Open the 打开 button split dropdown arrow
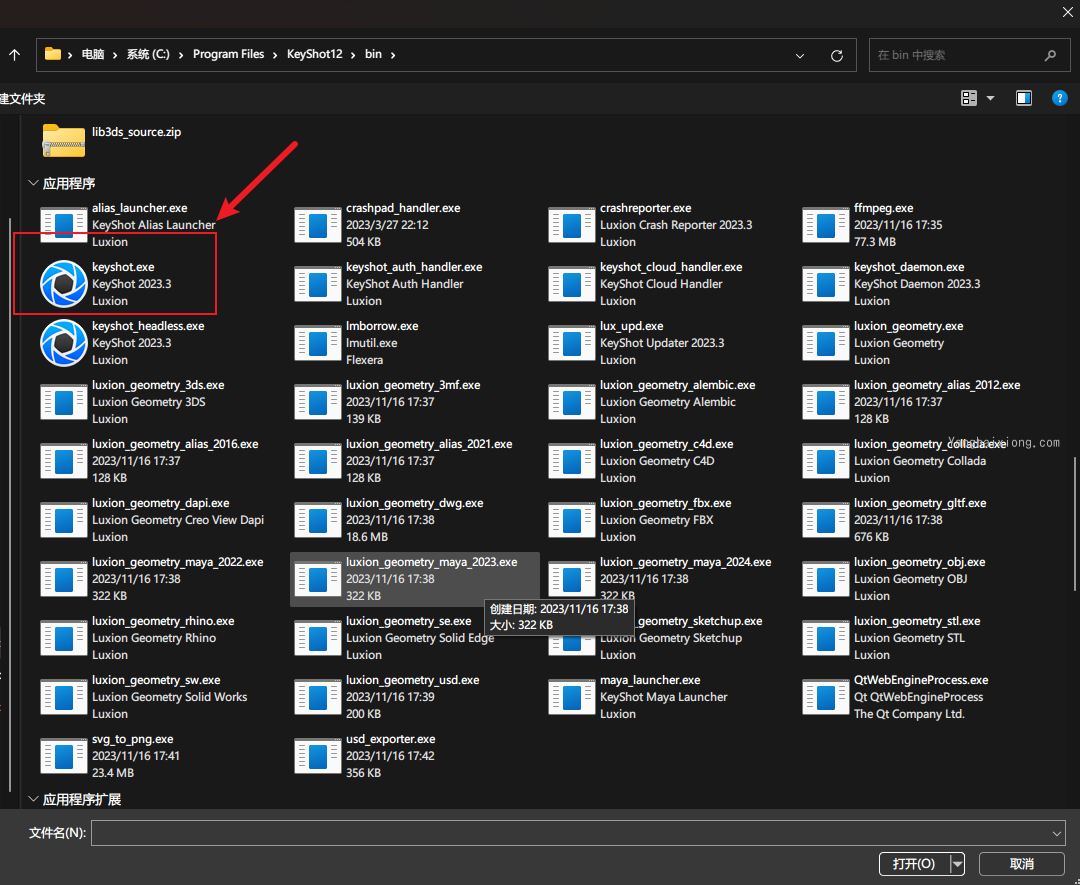 (x=957, y=864)
